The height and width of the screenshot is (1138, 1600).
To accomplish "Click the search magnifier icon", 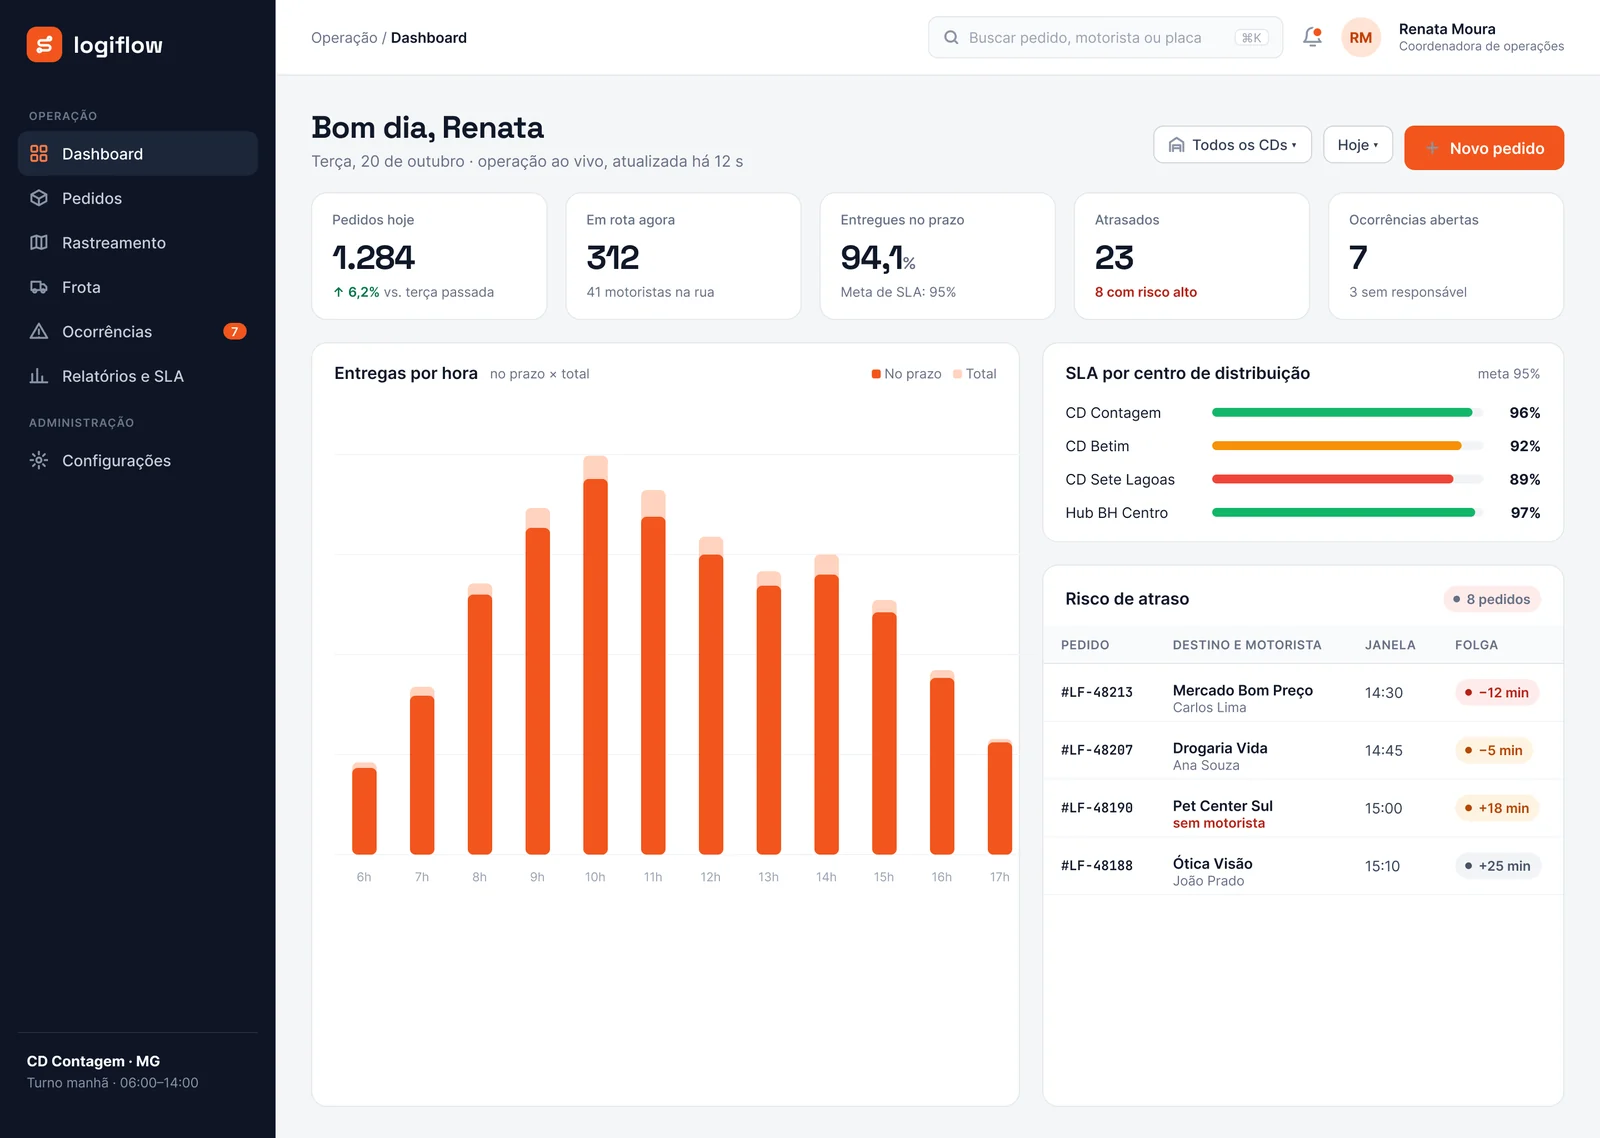I will (x=951, y=37).
